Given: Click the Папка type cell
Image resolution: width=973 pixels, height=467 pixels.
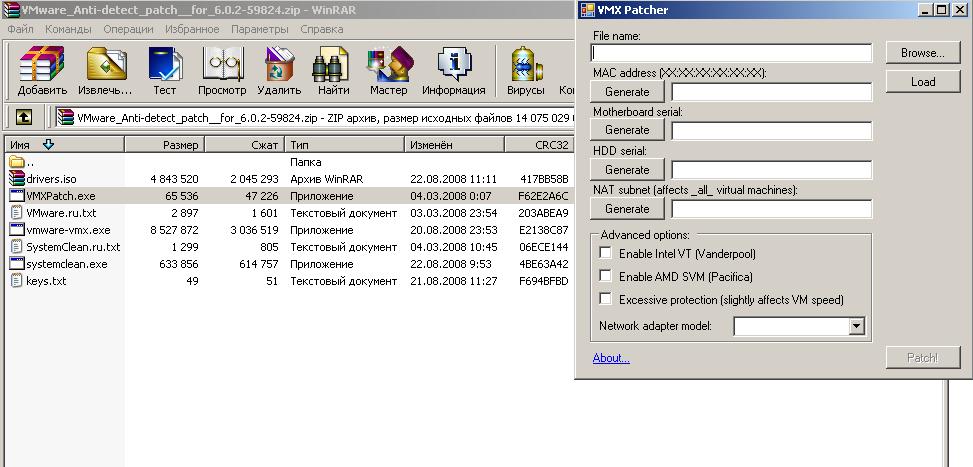Looking at the screenshot, I should [x=305, y=162].
